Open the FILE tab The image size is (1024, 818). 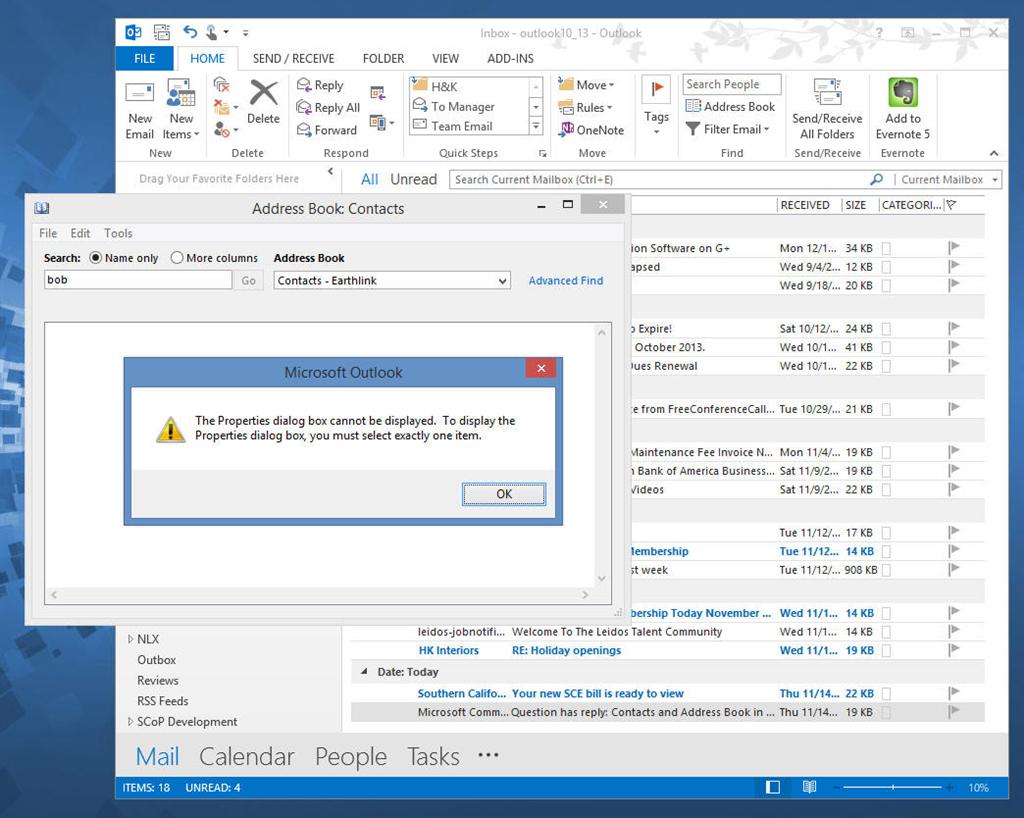tap(144, 58)
